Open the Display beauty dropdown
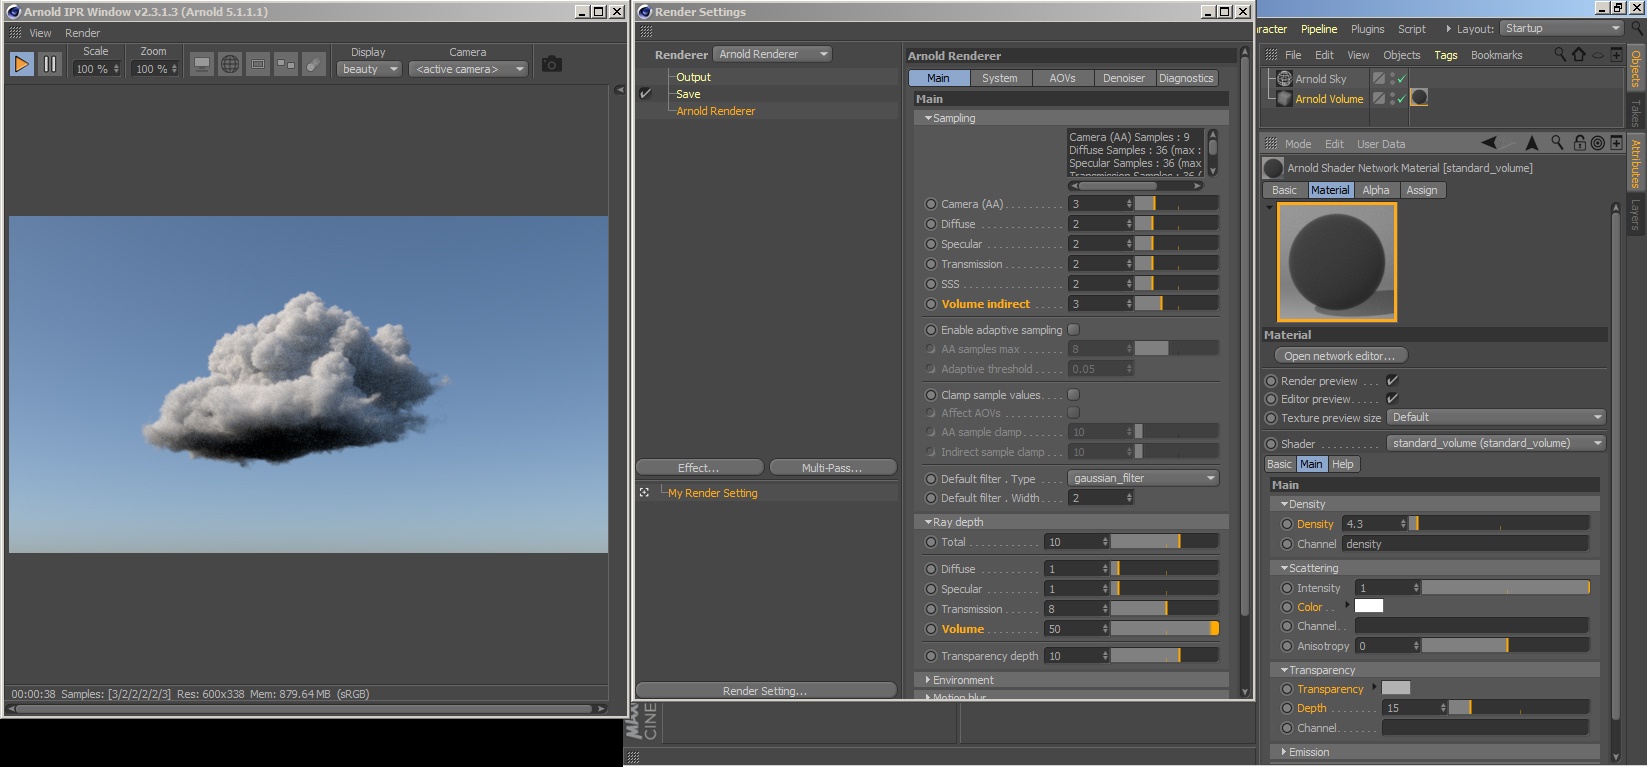Screen dimensions: 1647x767 369,69
